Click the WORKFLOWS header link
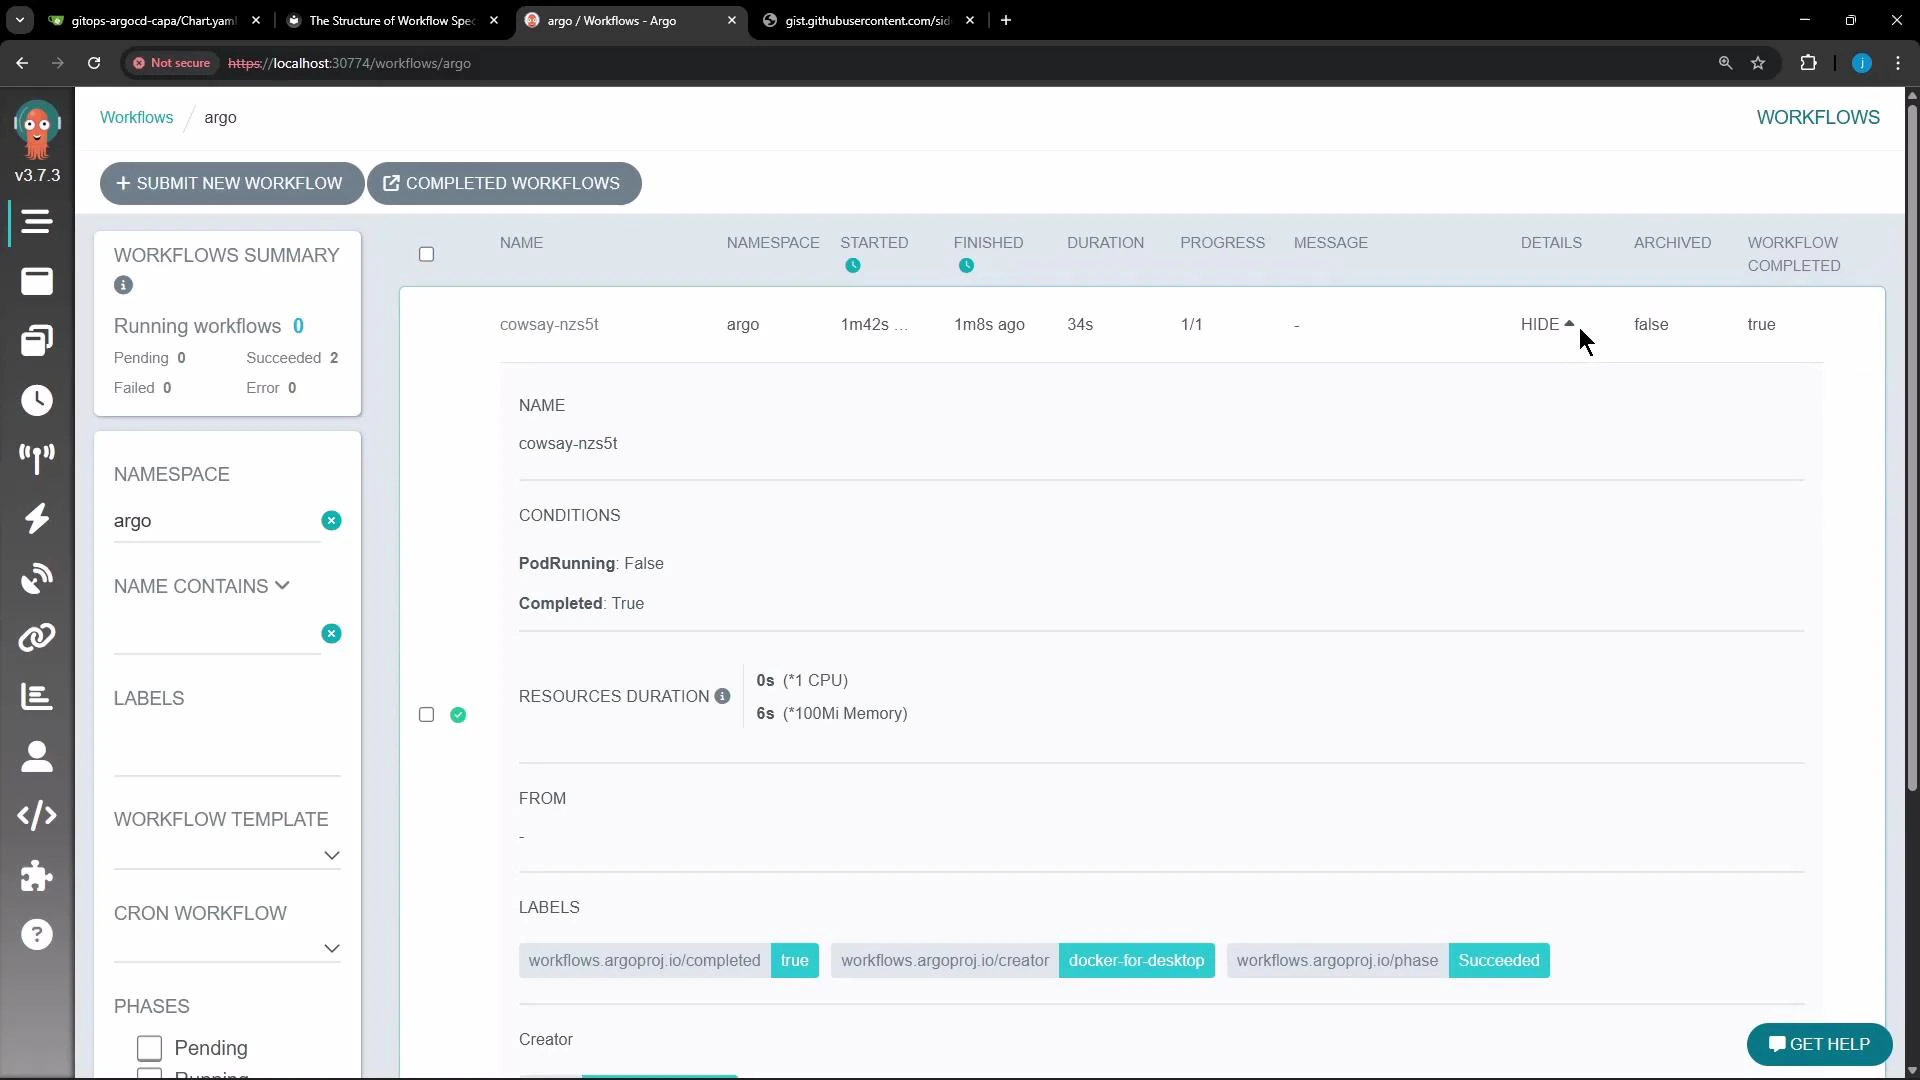 (1818, 118)
